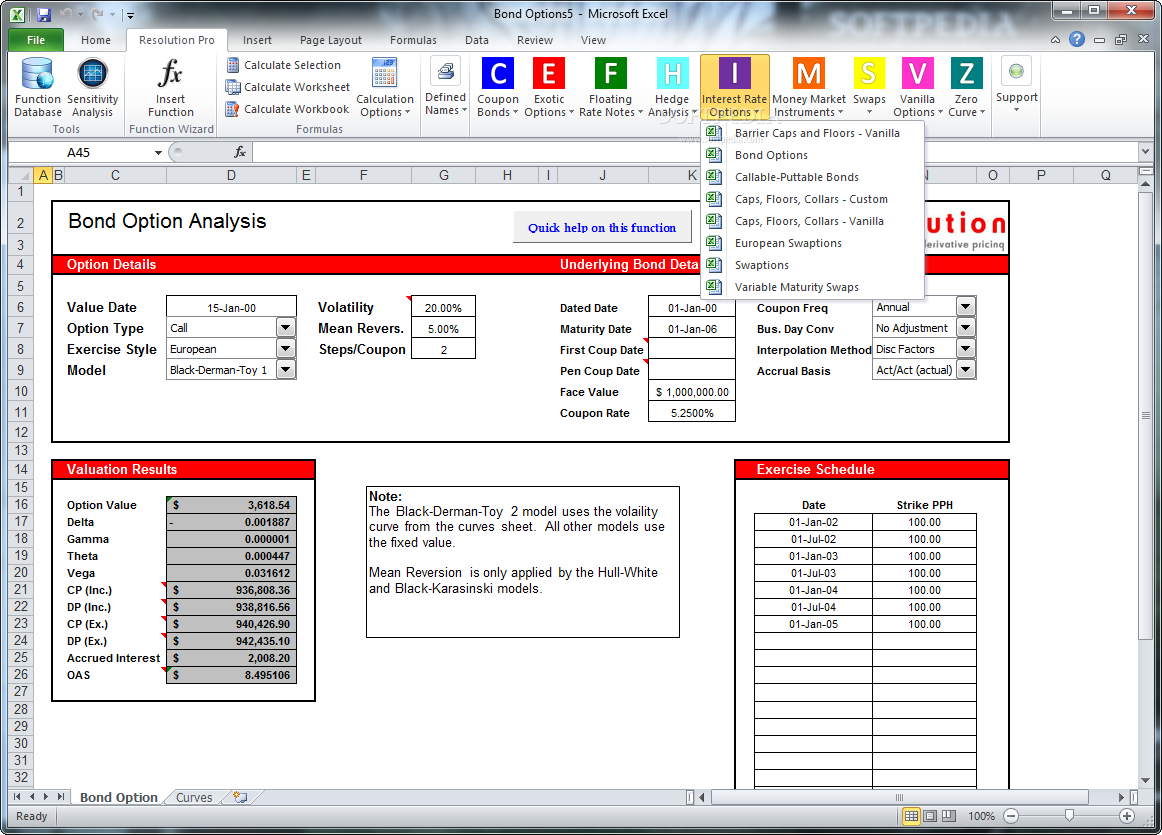Screen dimensions: 1162x835
Task: Open the Zero Curve group
Action: [x=966, y=87]
